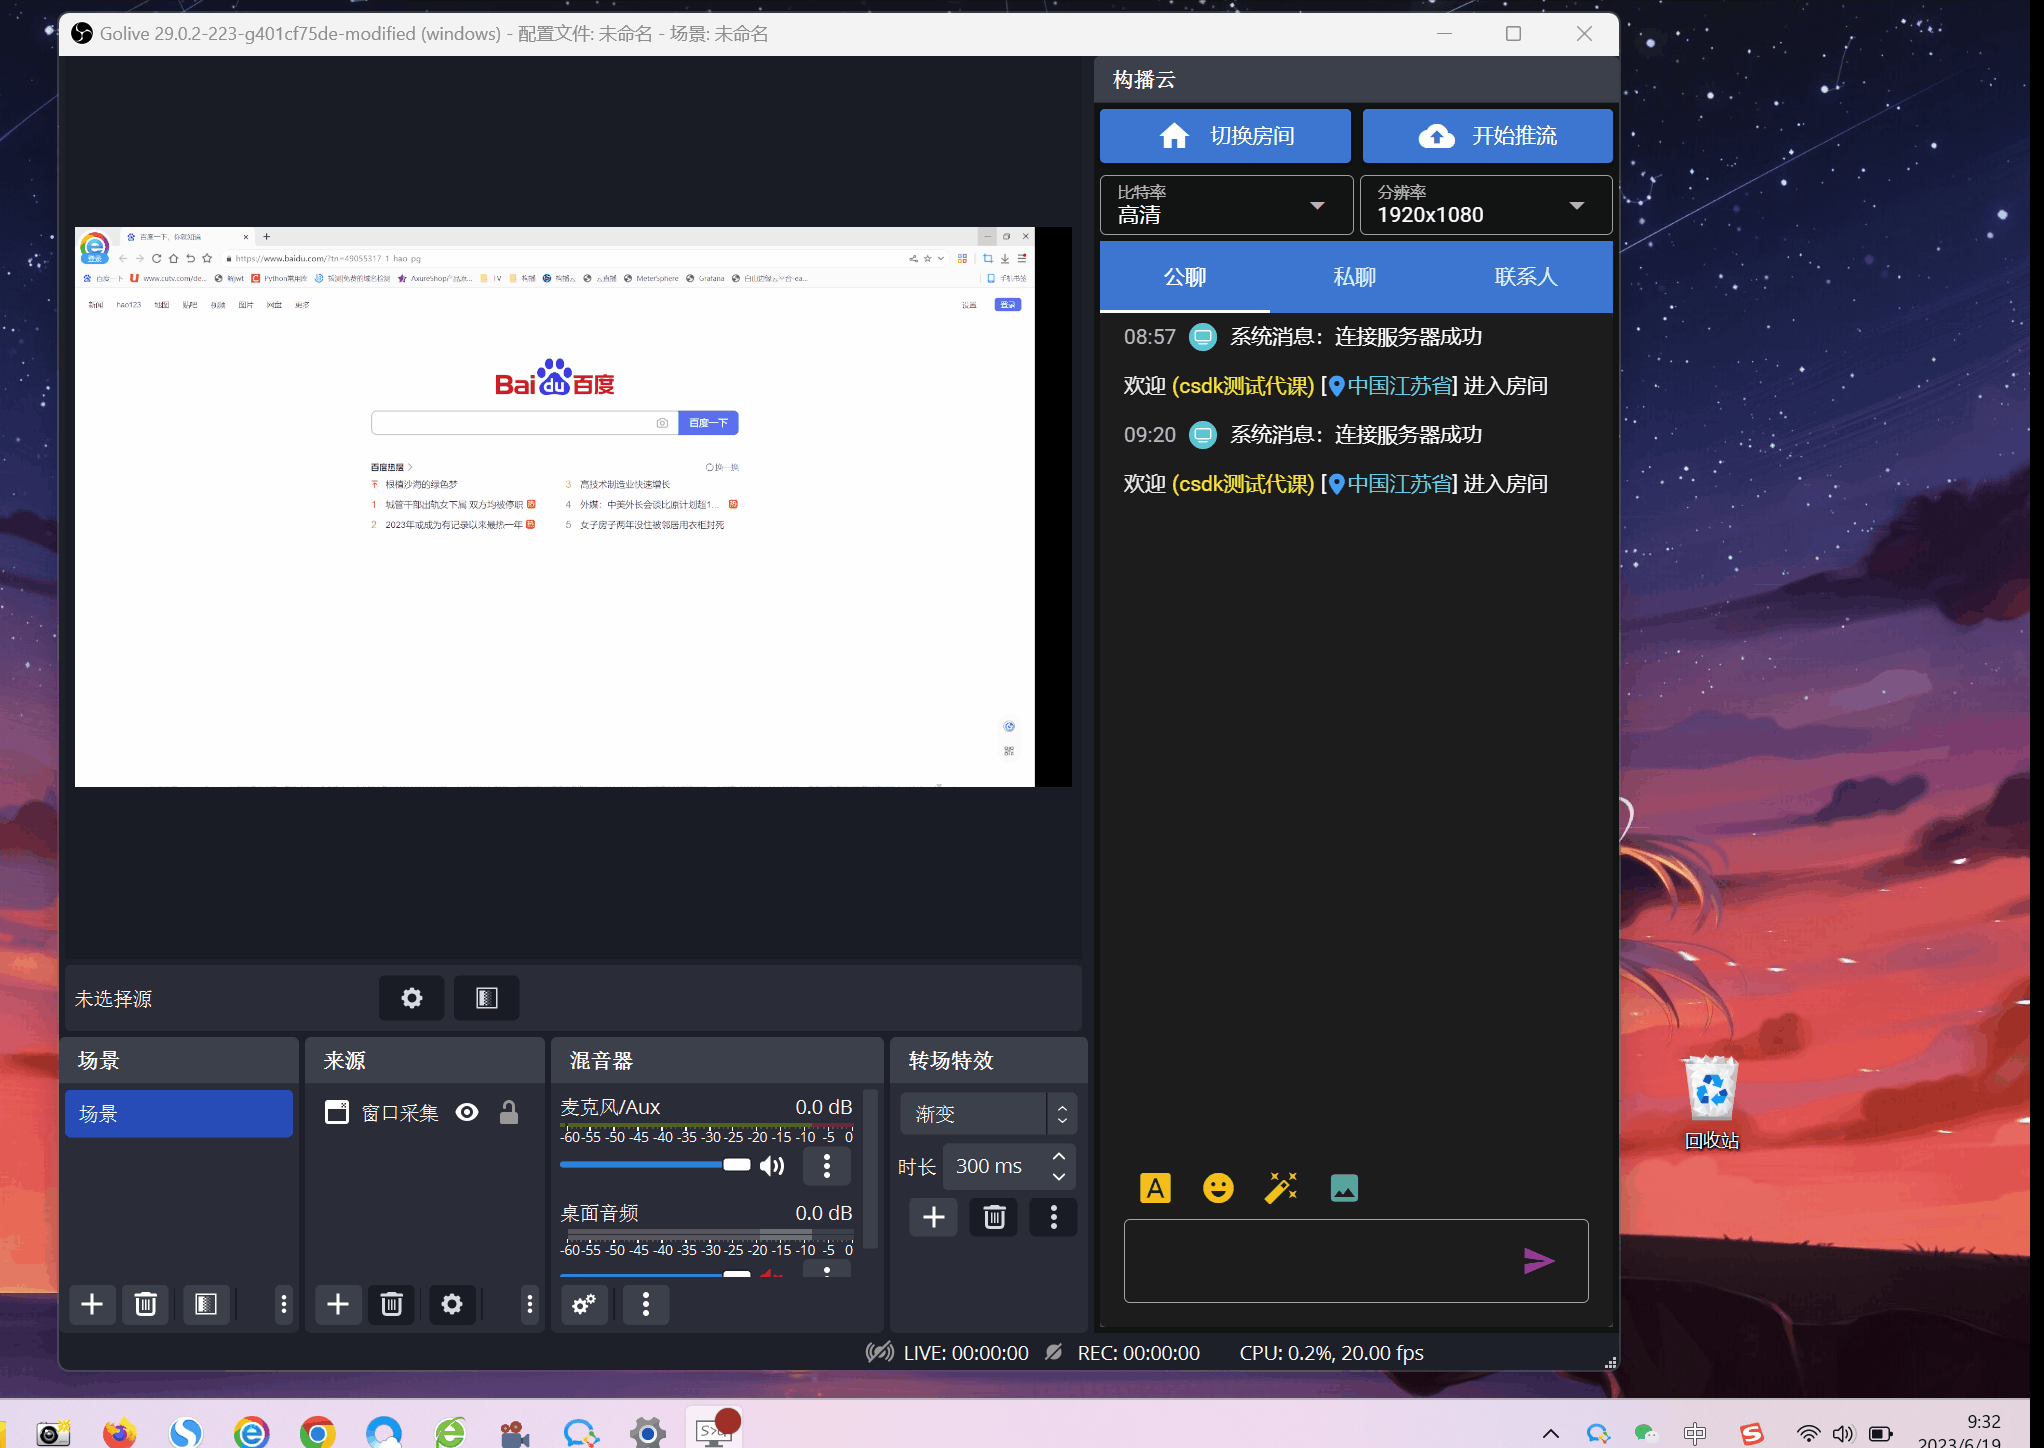Open transition type dropdown 渐变
2044x1448 pixels.
click(x=988, y=1114)
